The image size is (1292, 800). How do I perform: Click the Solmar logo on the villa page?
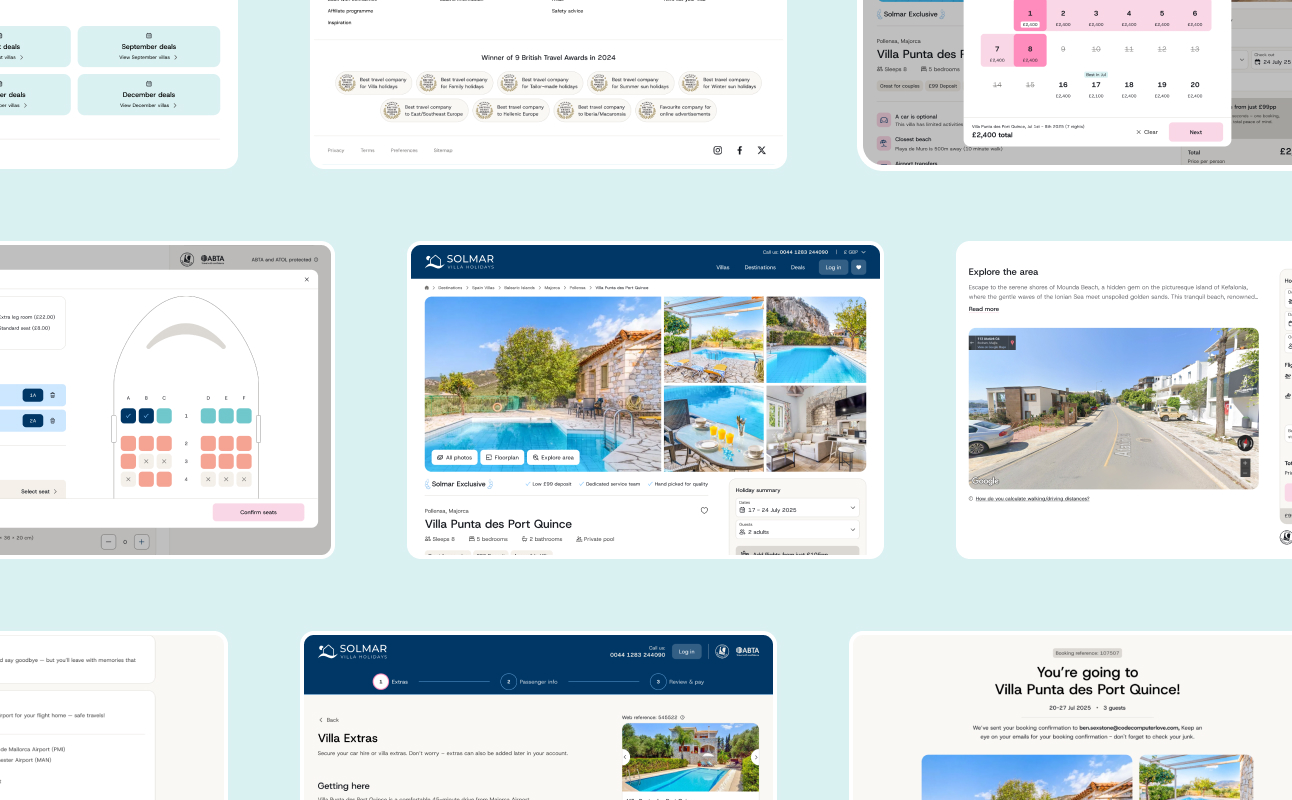coord(461,261)
